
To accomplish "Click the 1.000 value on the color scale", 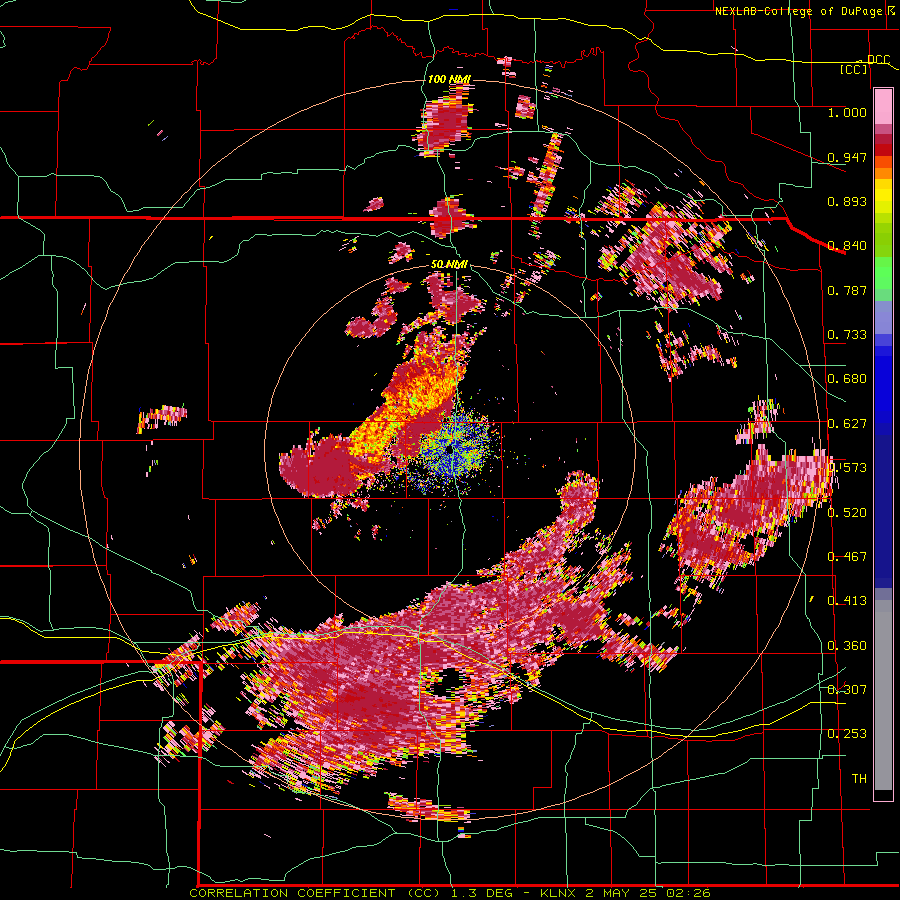I will pos(847,112).
